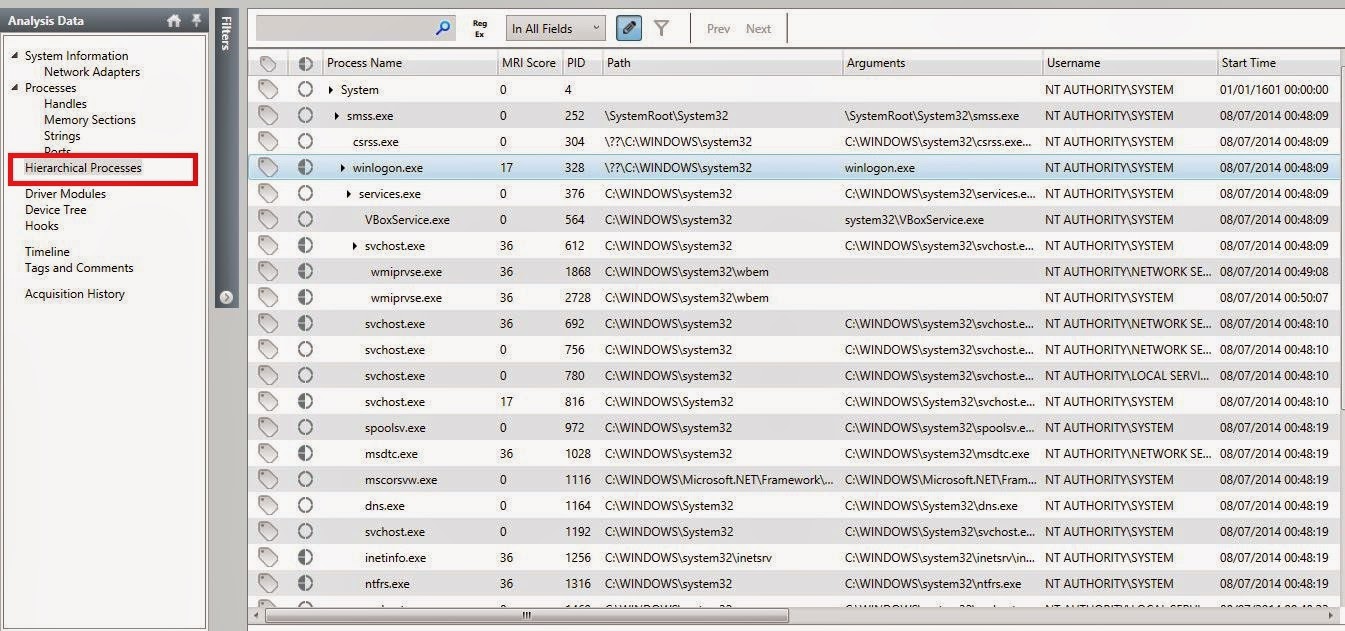The width and height of the screenshot is (1345, 631).
Task: Pin the Analysis Data panel
Action: click(196, 20)
